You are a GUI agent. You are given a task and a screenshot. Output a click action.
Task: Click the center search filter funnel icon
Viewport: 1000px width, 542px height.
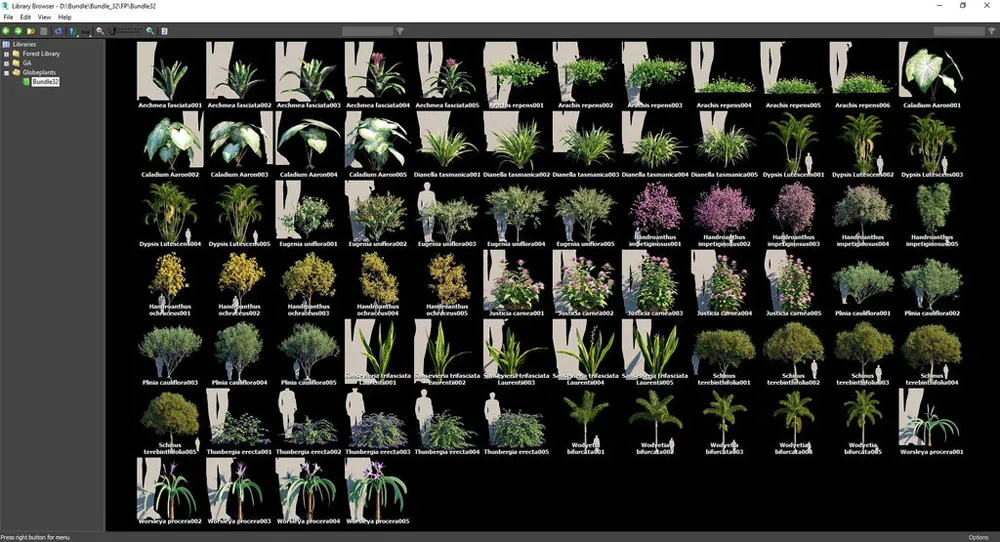pos(400,31)
